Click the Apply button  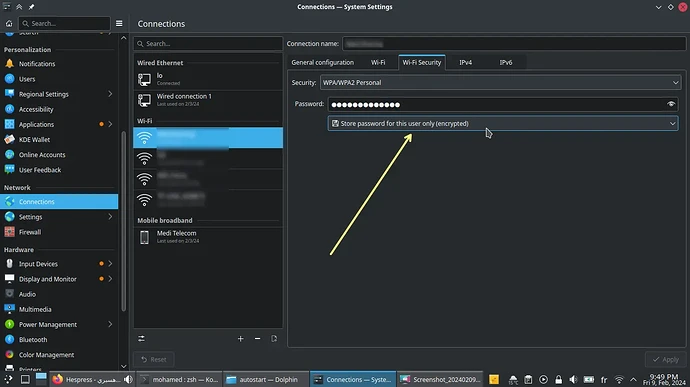tap(666, 359)
